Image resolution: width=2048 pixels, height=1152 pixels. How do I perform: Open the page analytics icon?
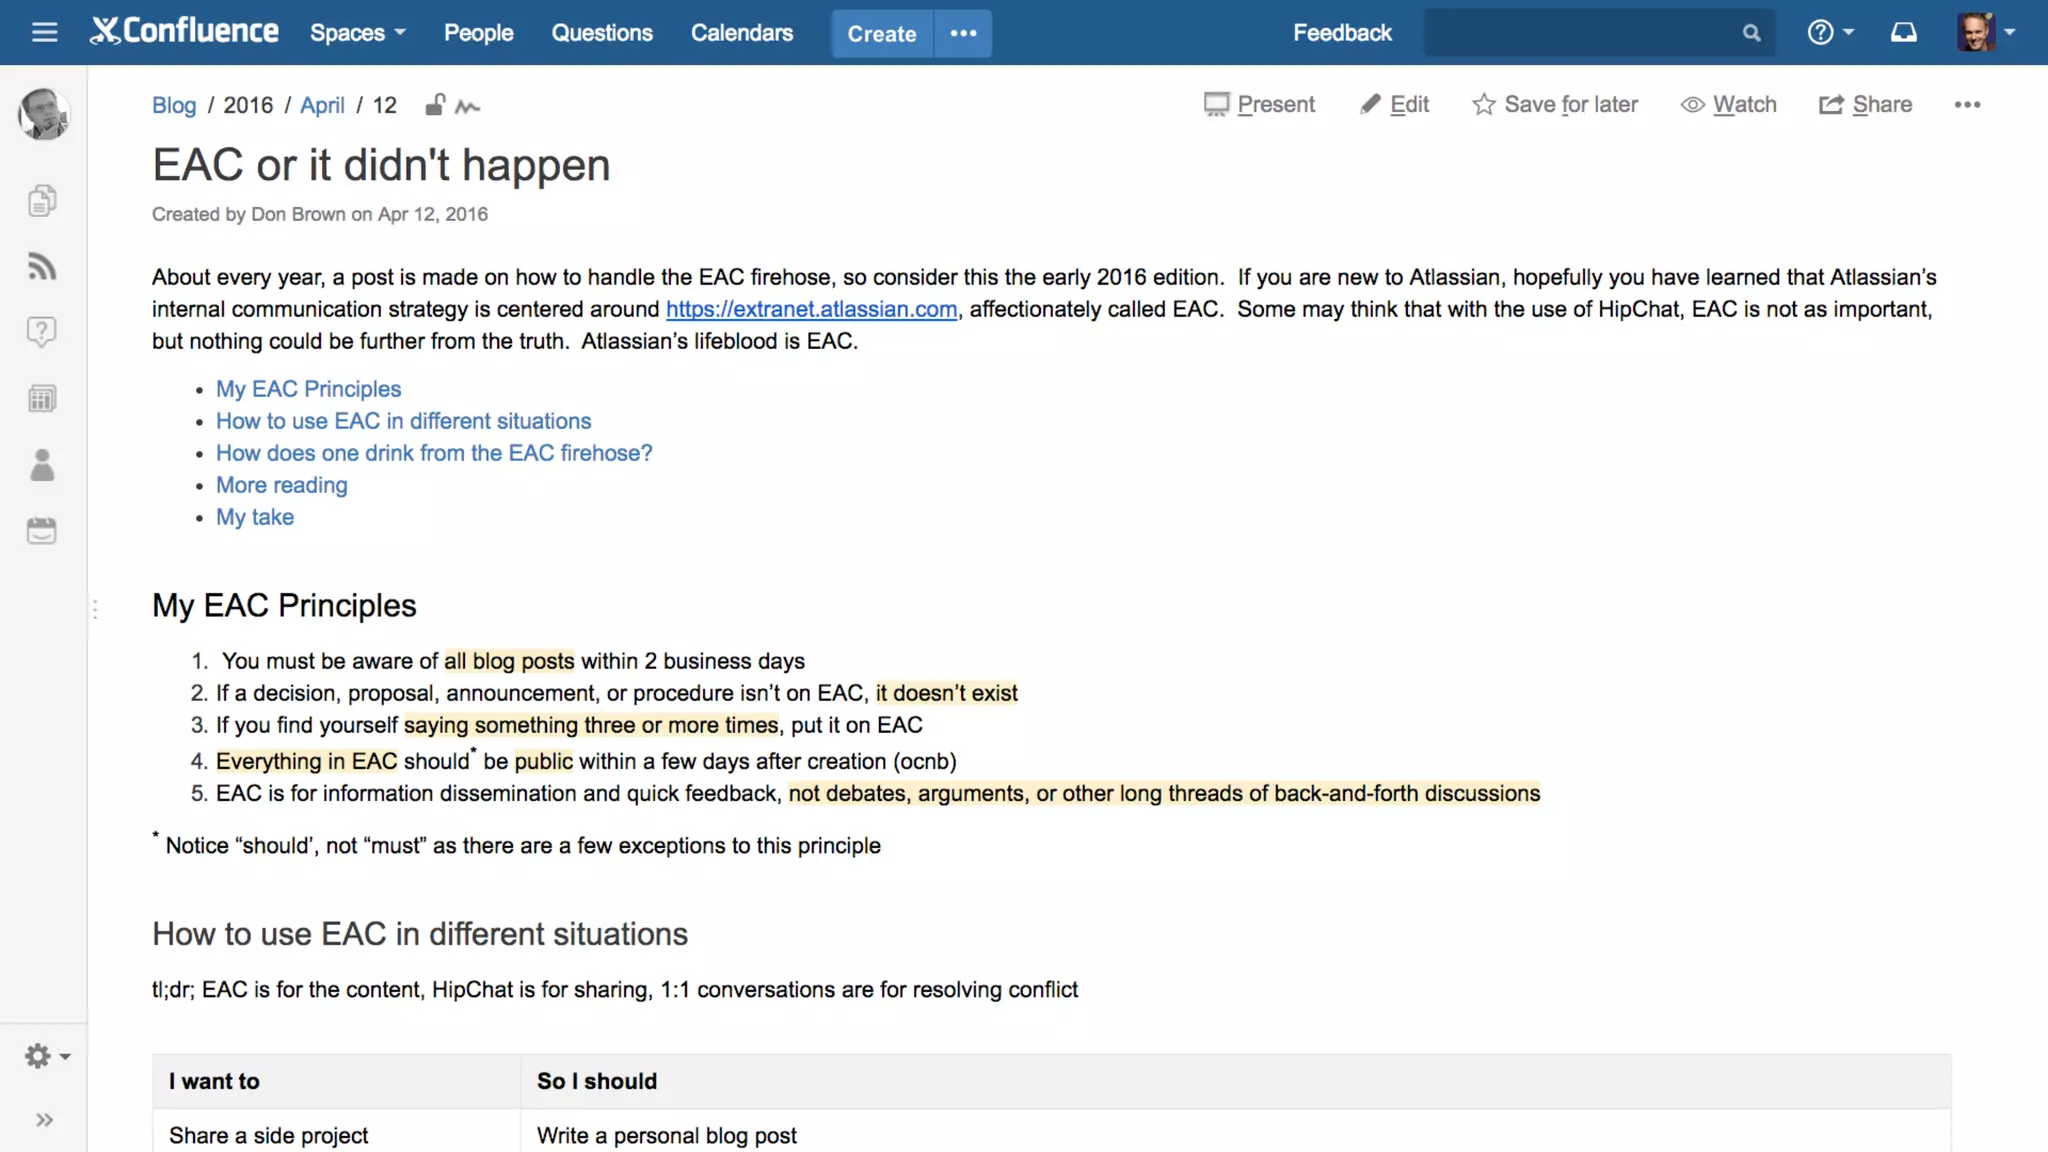pos(467,106)
